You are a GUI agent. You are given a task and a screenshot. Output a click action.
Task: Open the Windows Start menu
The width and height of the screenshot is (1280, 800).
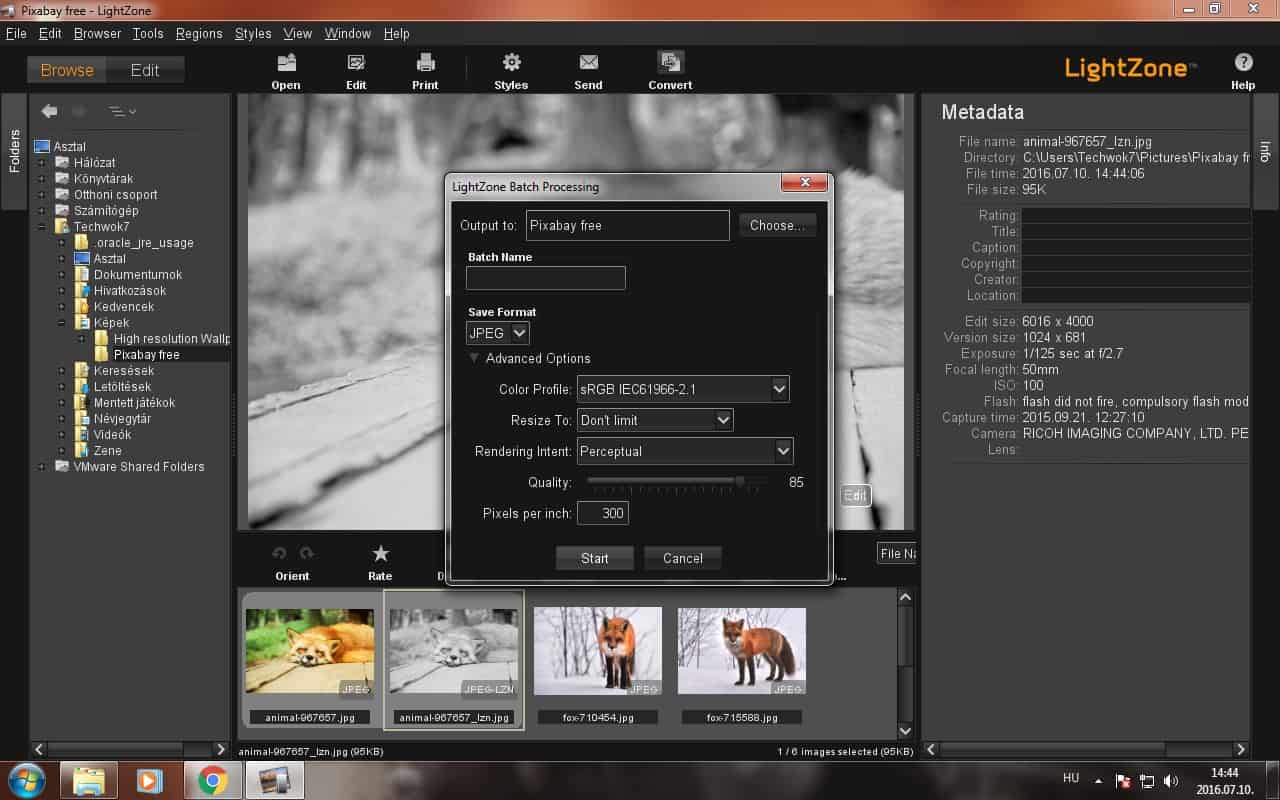click(x=26, y=780)
